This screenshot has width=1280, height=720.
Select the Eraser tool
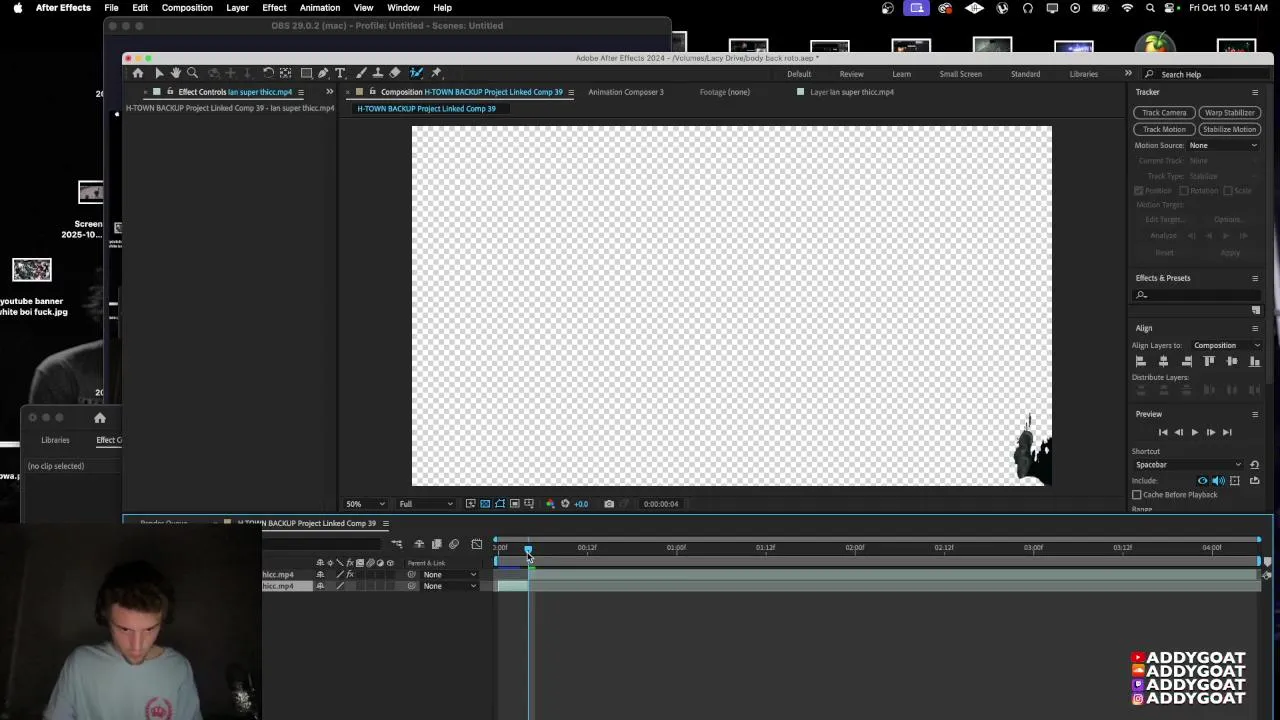pos(395,73)
